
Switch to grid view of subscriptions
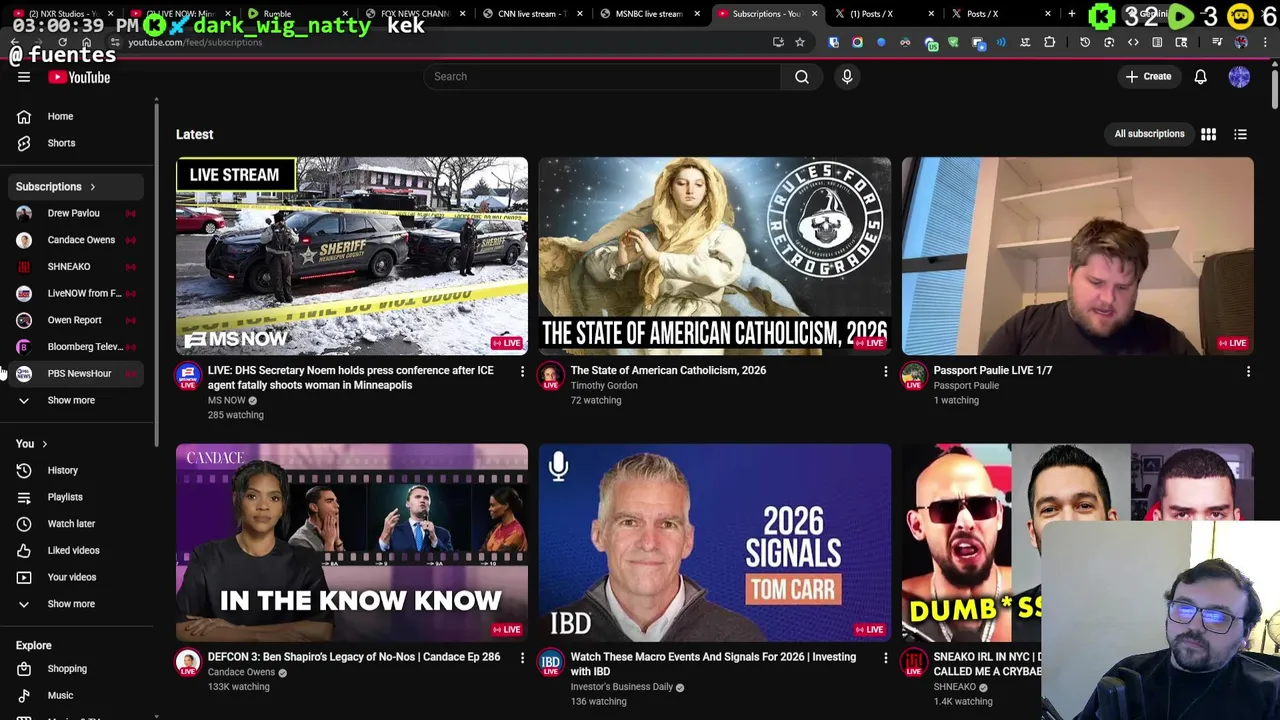point(1208,134)
